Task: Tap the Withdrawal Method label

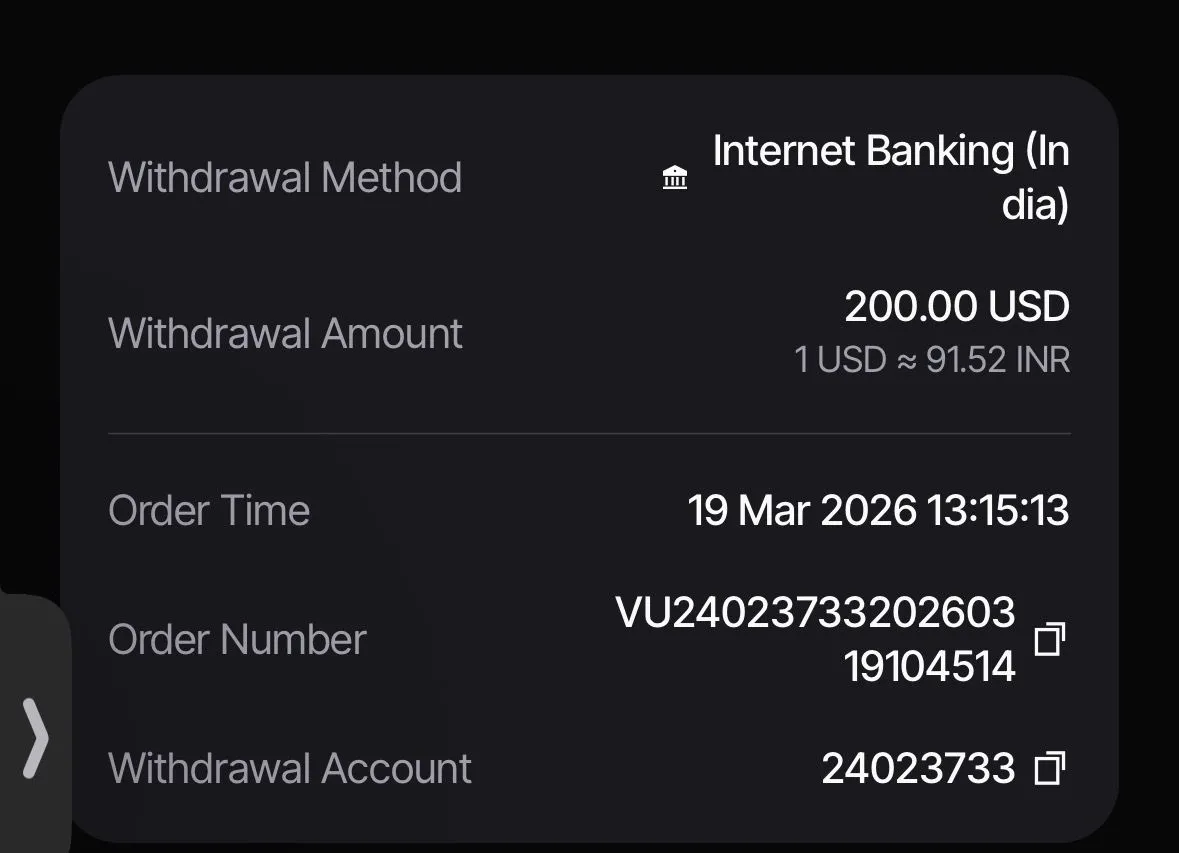Action: pos(285,178)
